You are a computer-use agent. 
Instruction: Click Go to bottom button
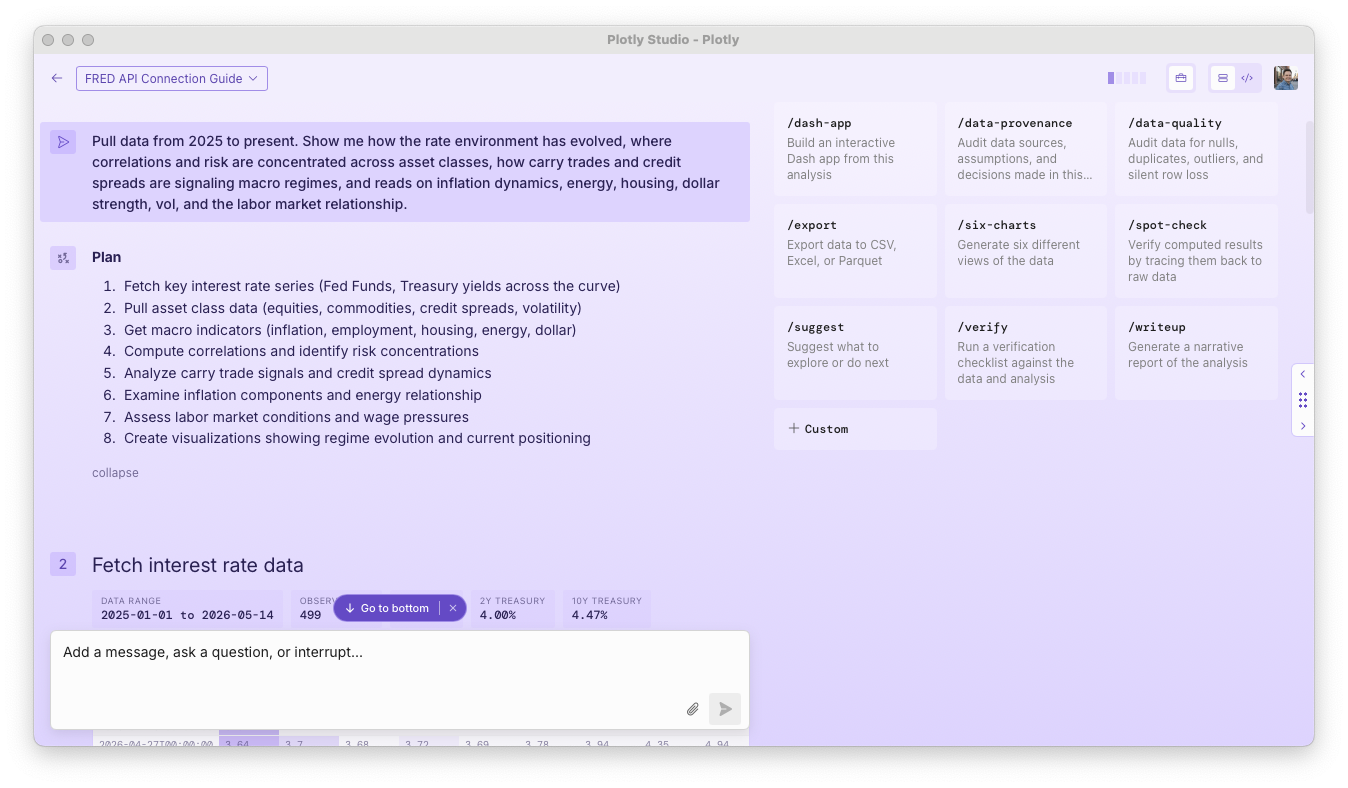386,608
